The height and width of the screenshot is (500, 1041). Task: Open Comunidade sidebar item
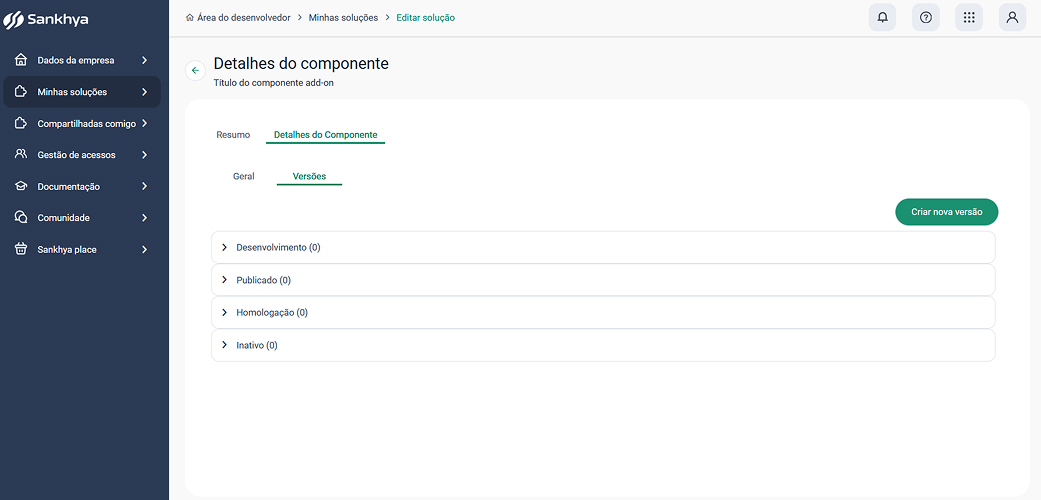click(x=82, y=218)
